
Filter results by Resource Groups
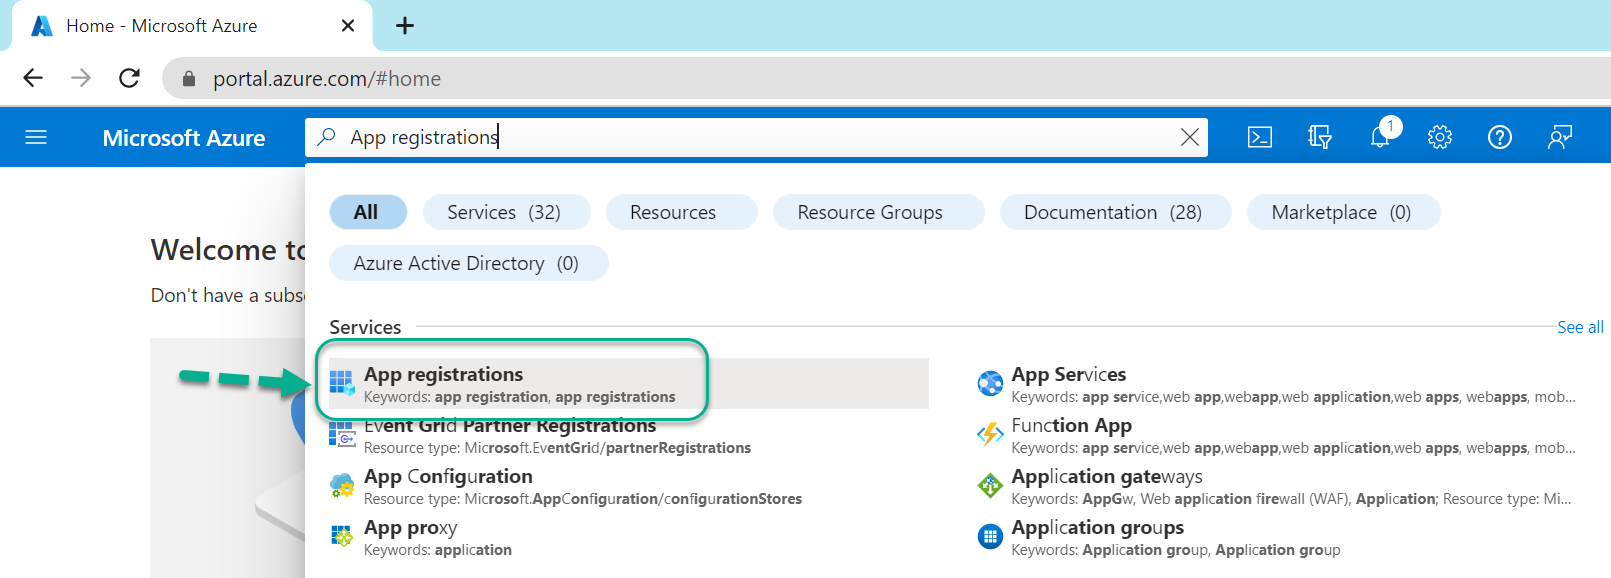(878, 212)
